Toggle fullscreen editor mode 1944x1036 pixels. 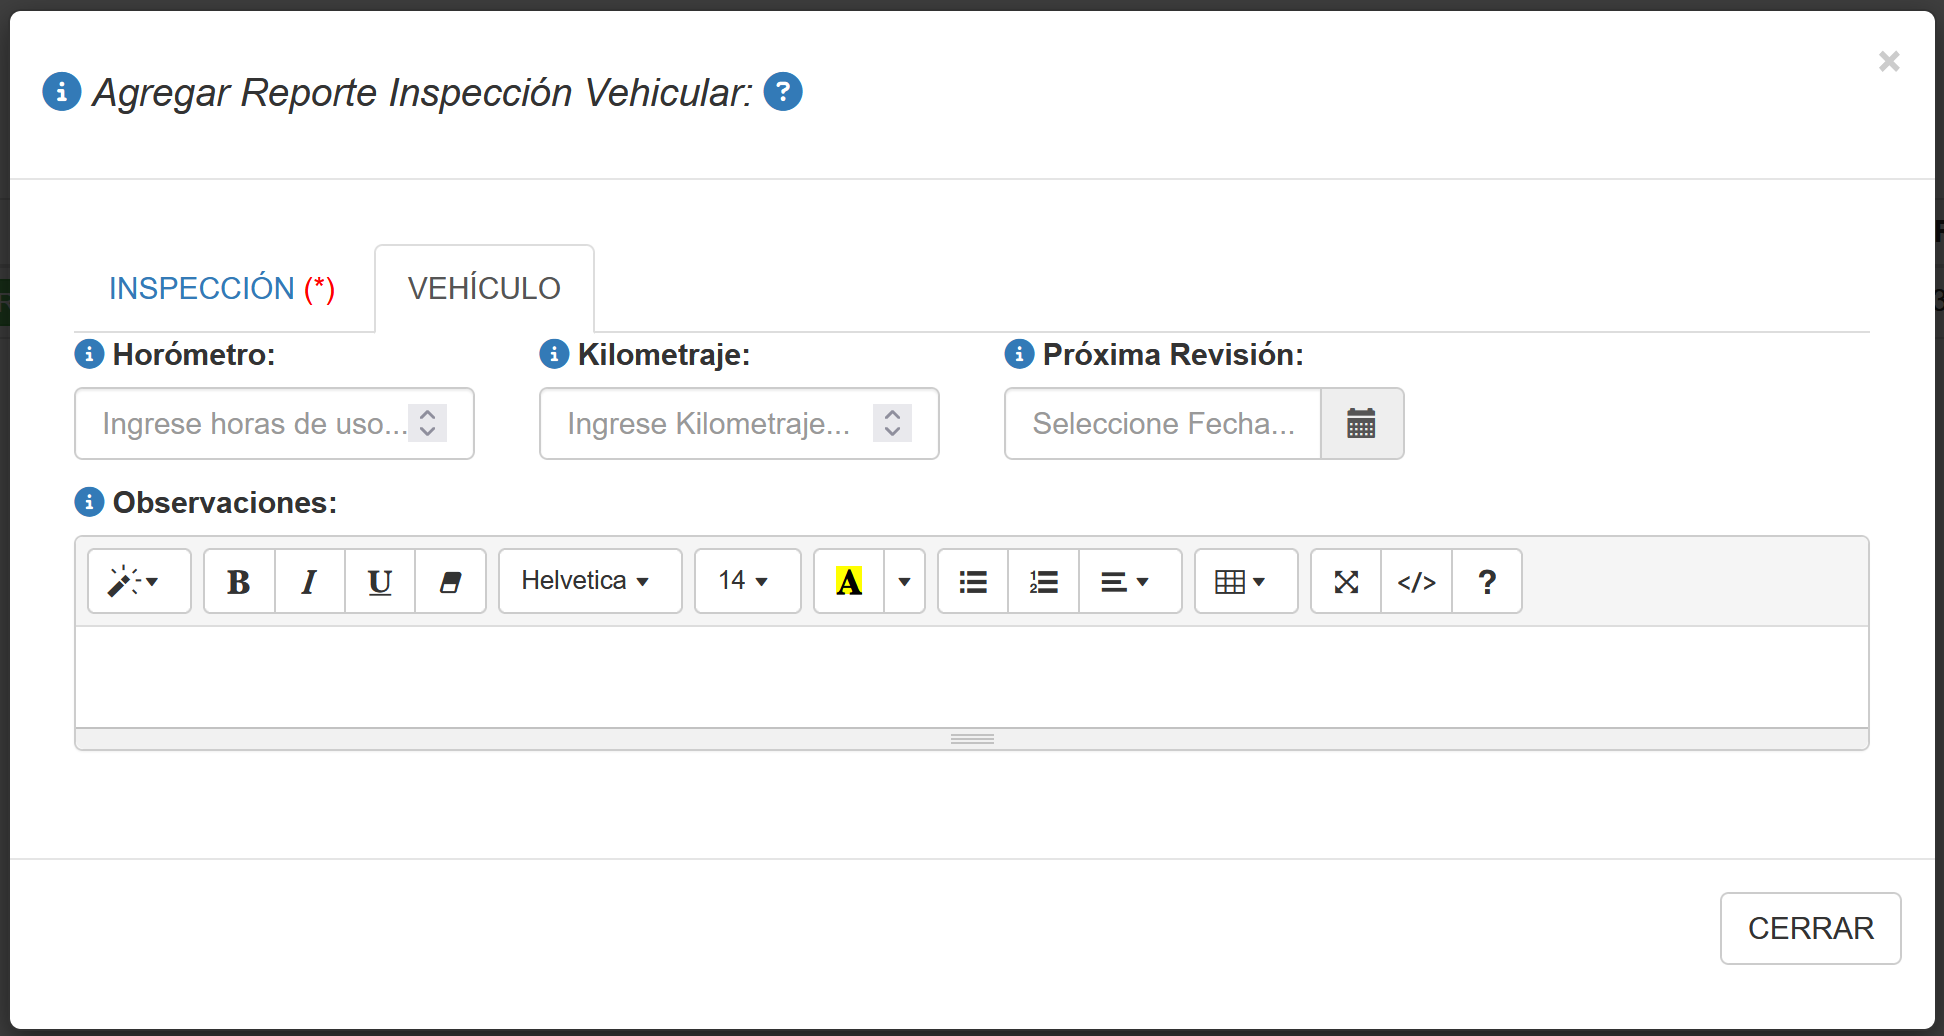1346,581
